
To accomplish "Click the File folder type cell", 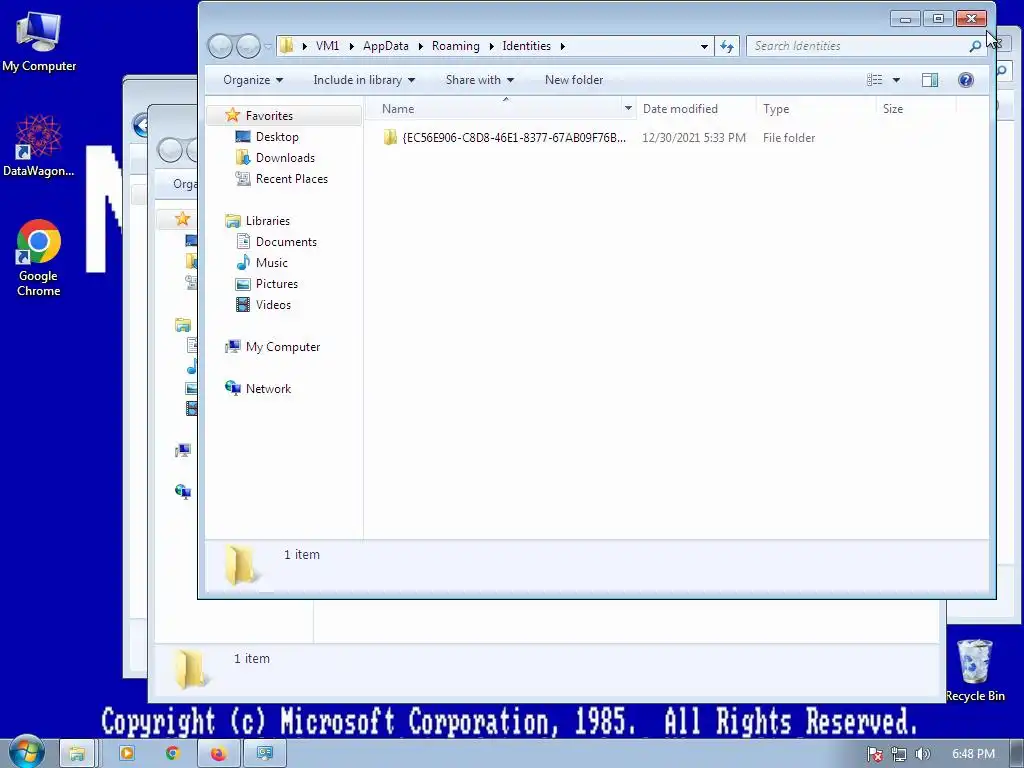I will (x=789, y=137).
